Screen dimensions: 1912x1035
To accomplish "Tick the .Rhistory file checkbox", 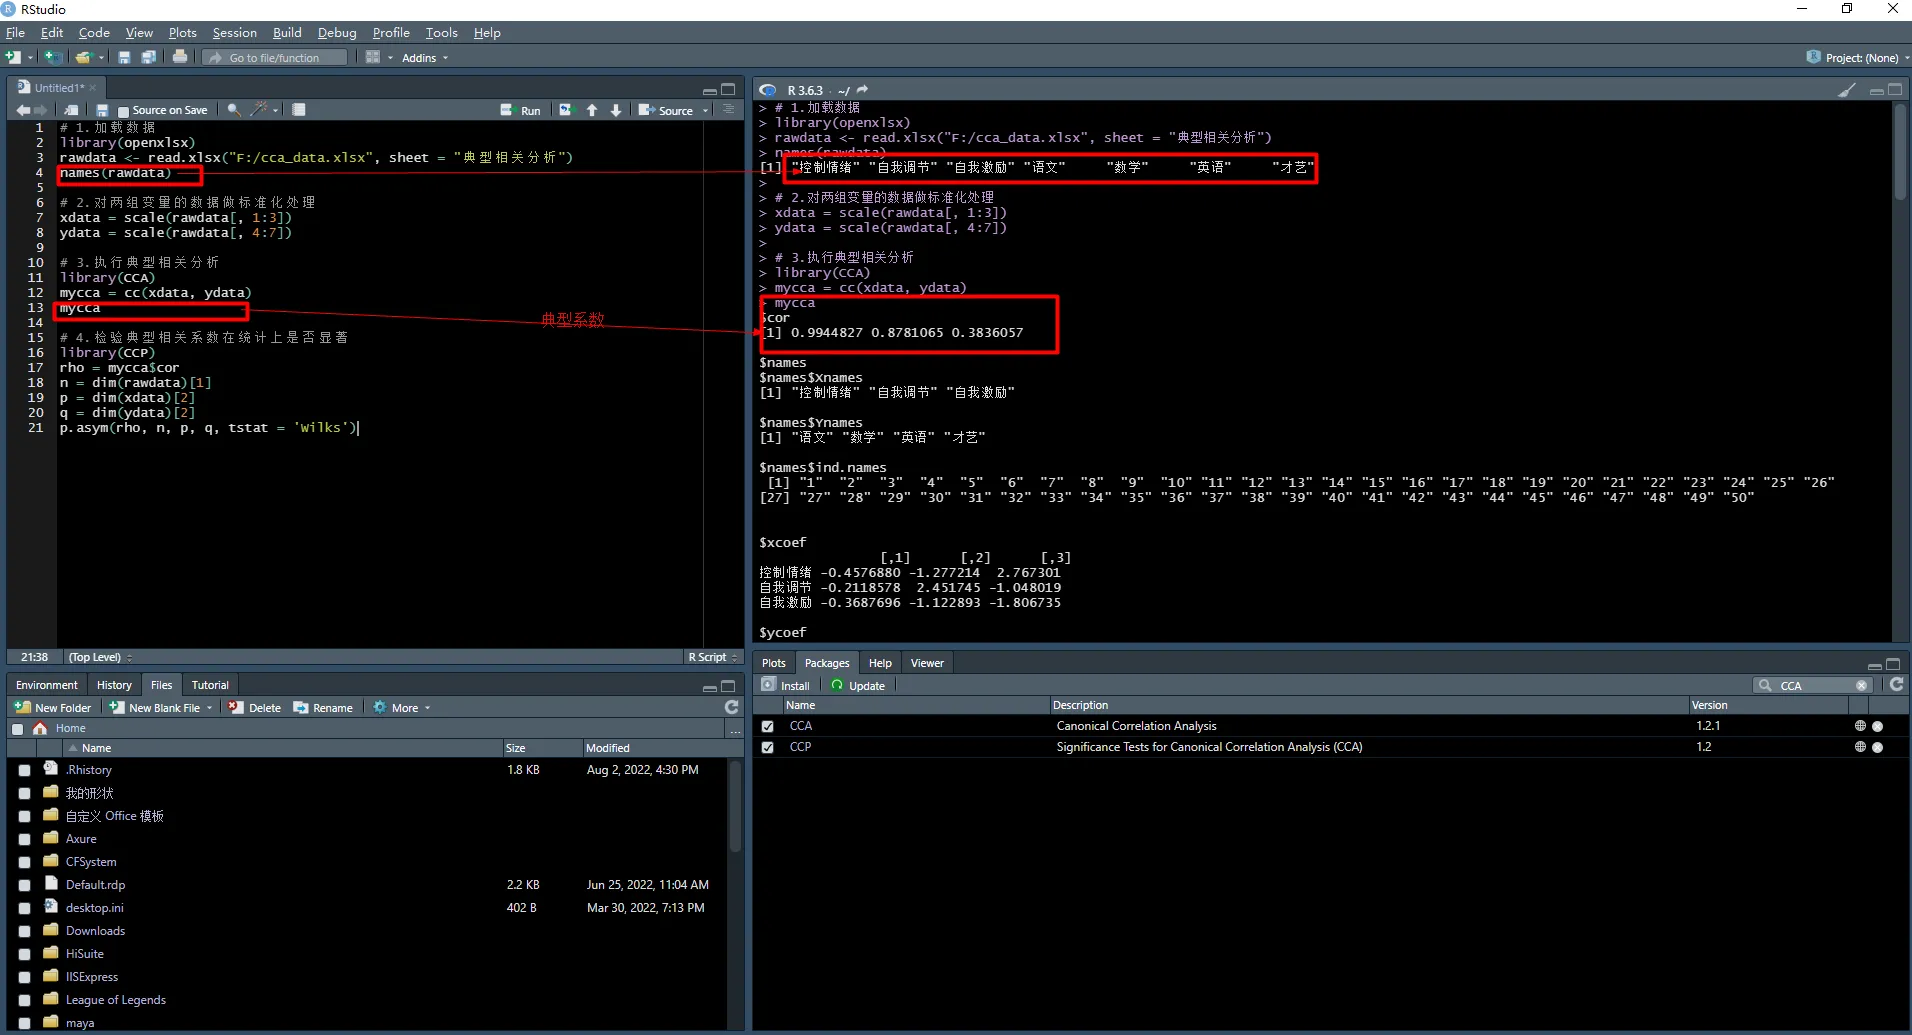I will pyautogui.click(x=24, y=771).
